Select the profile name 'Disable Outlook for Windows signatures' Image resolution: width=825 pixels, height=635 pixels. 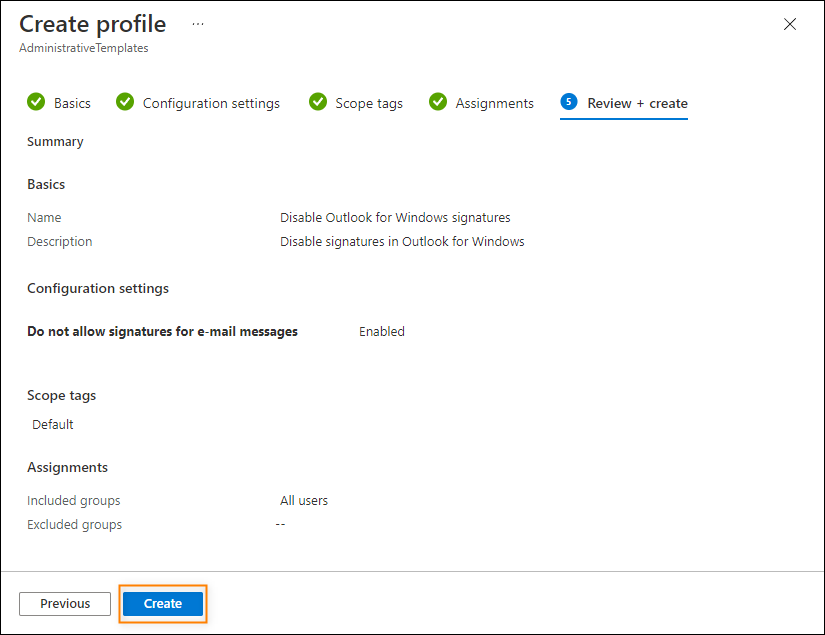[x=395, y=217]
